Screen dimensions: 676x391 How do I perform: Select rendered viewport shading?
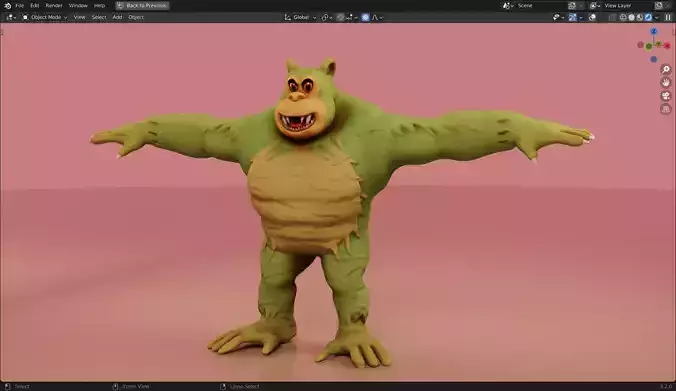click(x=648, y=17)
